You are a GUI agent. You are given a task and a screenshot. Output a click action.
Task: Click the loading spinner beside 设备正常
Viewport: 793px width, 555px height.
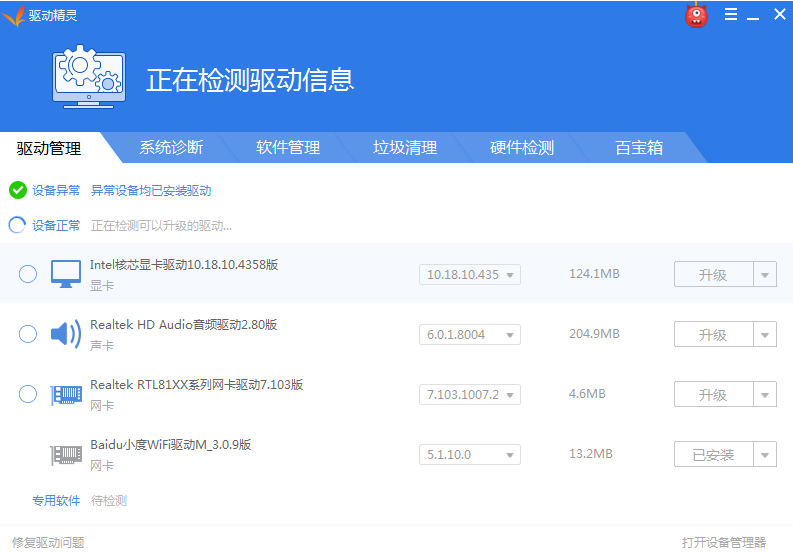click(x=17, y=225)
